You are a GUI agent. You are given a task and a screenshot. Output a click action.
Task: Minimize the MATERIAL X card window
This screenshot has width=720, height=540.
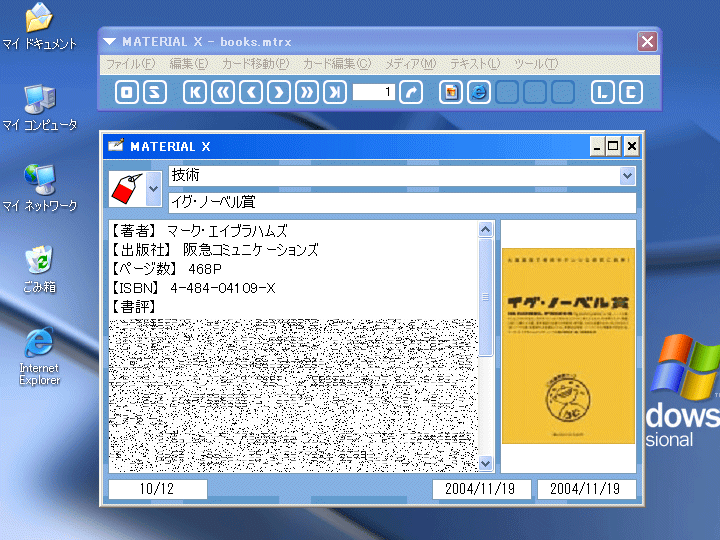click(597, 146)
